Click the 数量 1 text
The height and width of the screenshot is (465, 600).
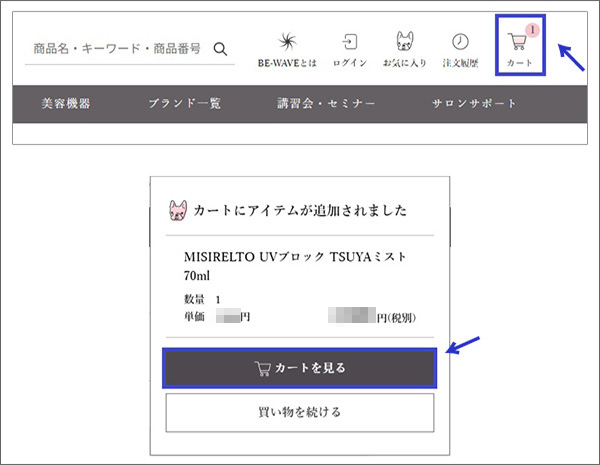point(202,299)
